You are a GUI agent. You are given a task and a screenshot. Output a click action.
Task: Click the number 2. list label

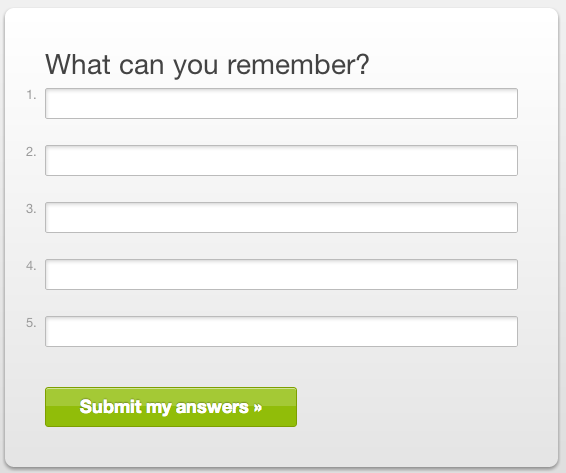[x=31, y=152]
